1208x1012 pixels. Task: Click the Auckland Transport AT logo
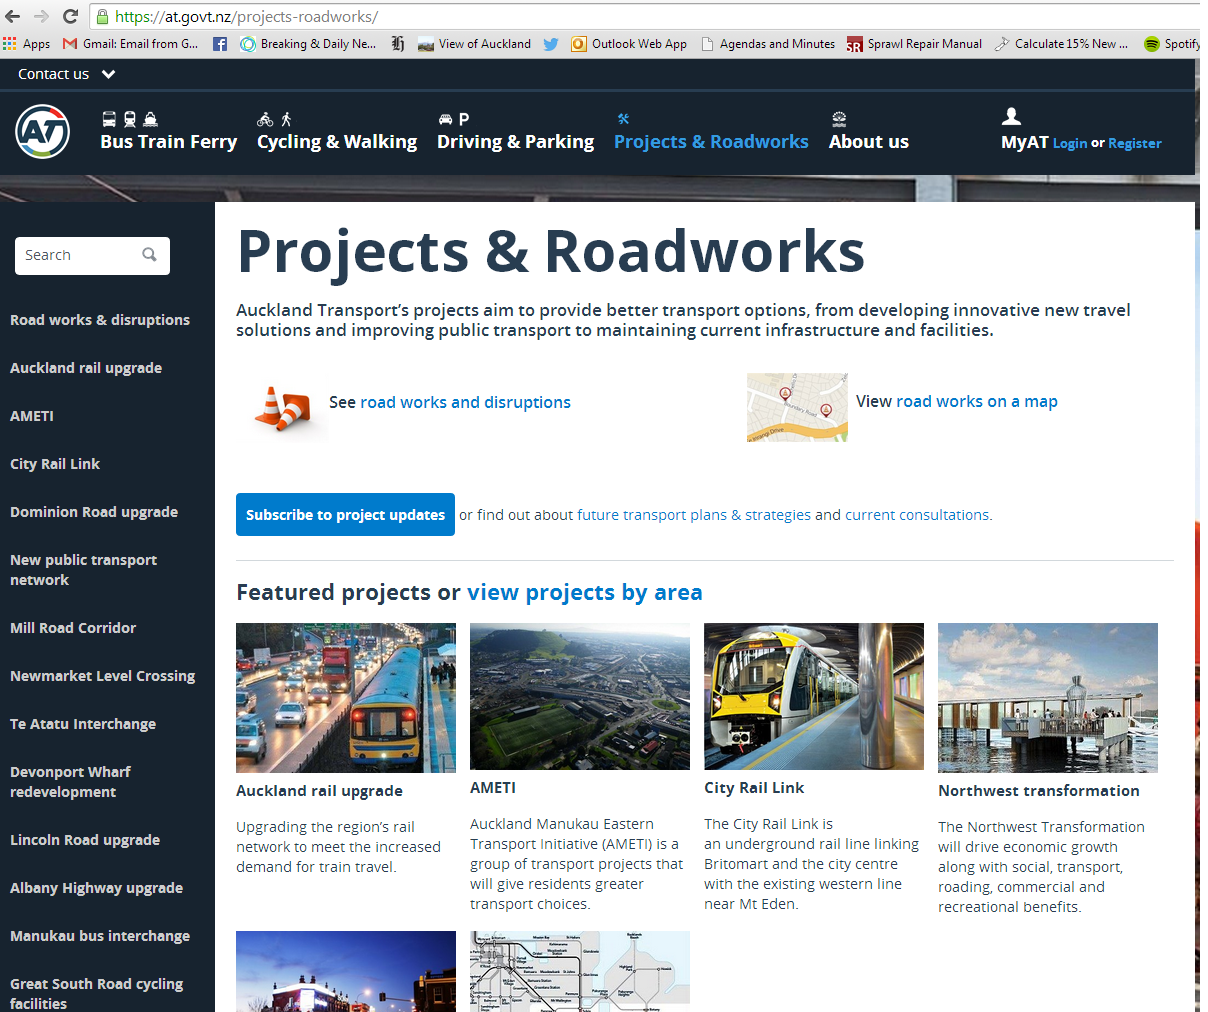point(43,131)
